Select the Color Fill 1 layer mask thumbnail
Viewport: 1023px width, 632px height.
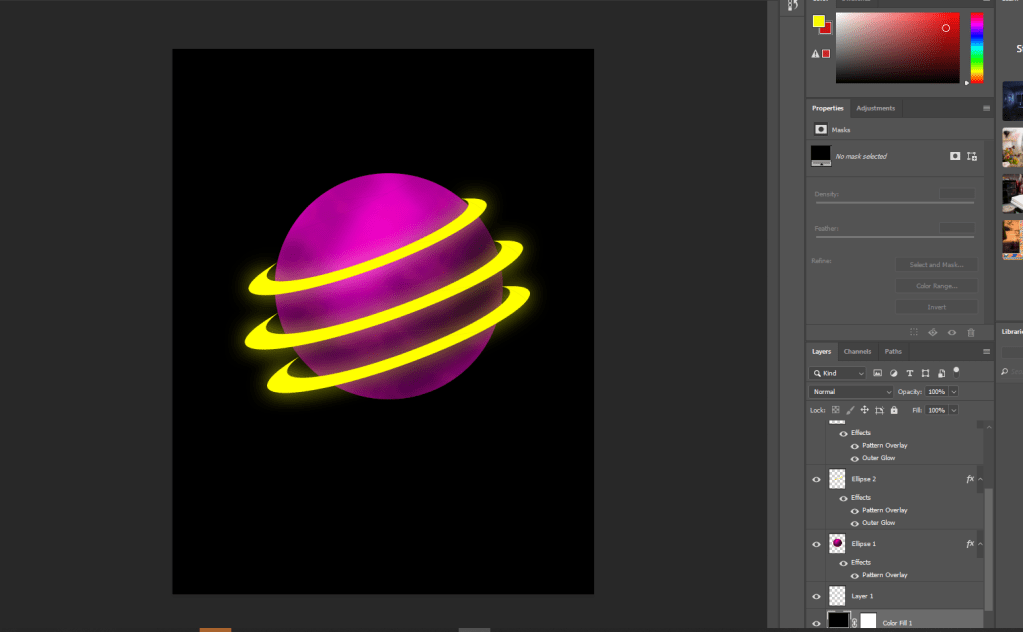[x=866, y=621]
